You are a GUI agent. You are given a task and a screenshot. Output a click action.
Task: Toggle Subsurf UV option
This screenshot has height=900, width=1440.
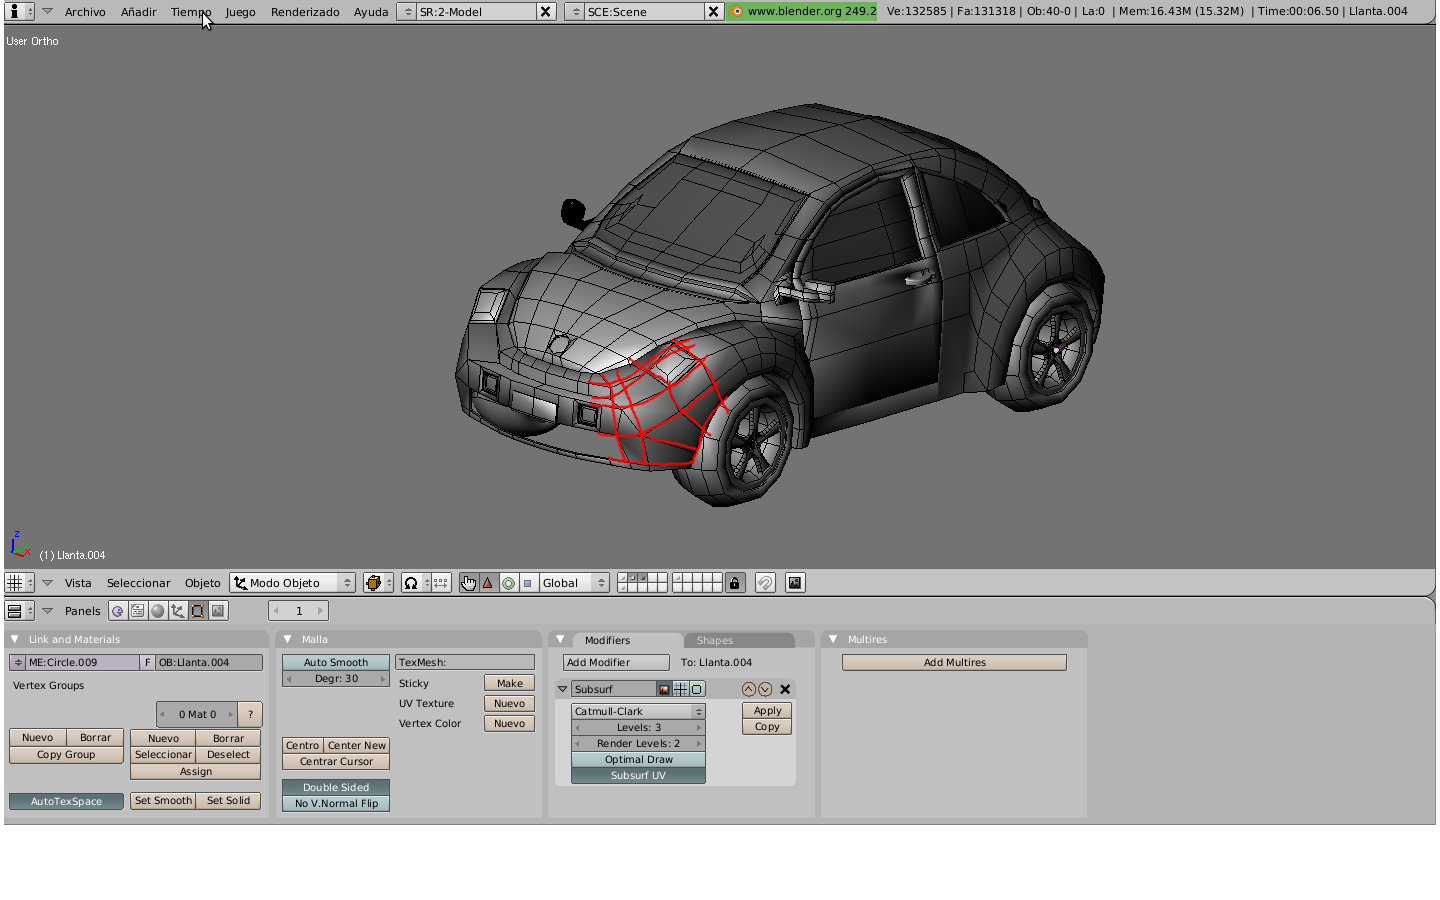coord(638,776)
